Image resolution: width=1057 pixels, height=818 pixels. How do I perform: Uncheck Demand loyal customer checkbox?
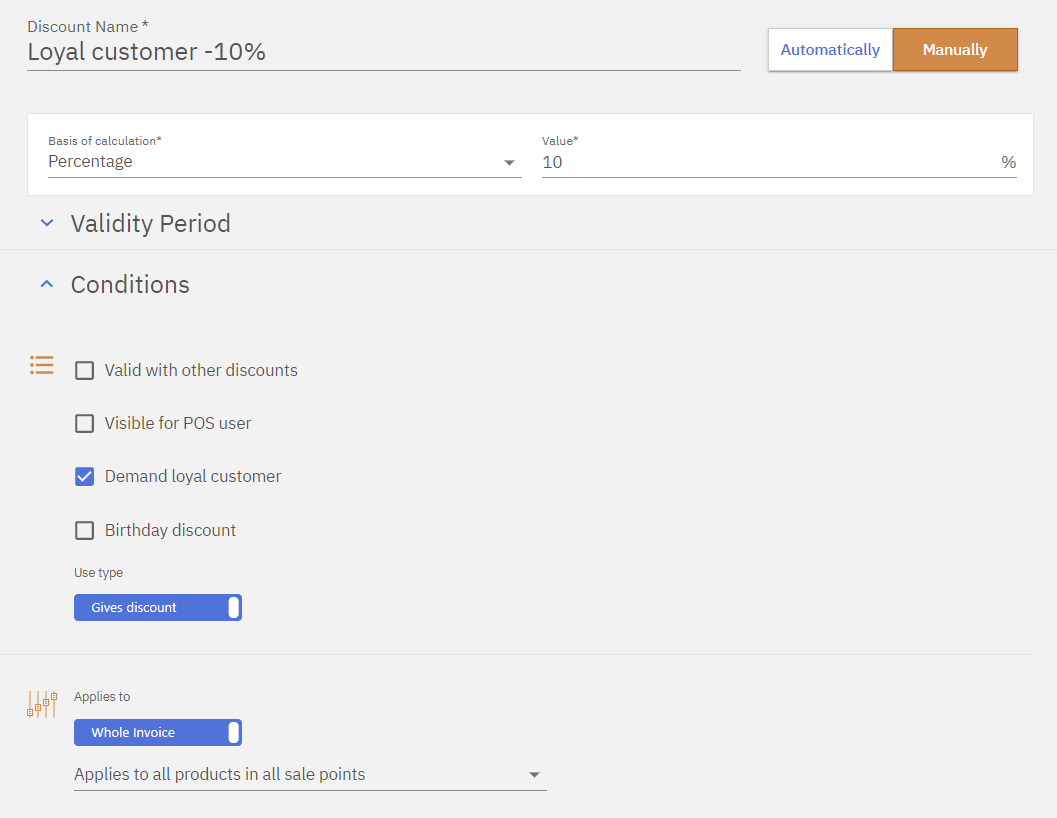click(85, 477)
